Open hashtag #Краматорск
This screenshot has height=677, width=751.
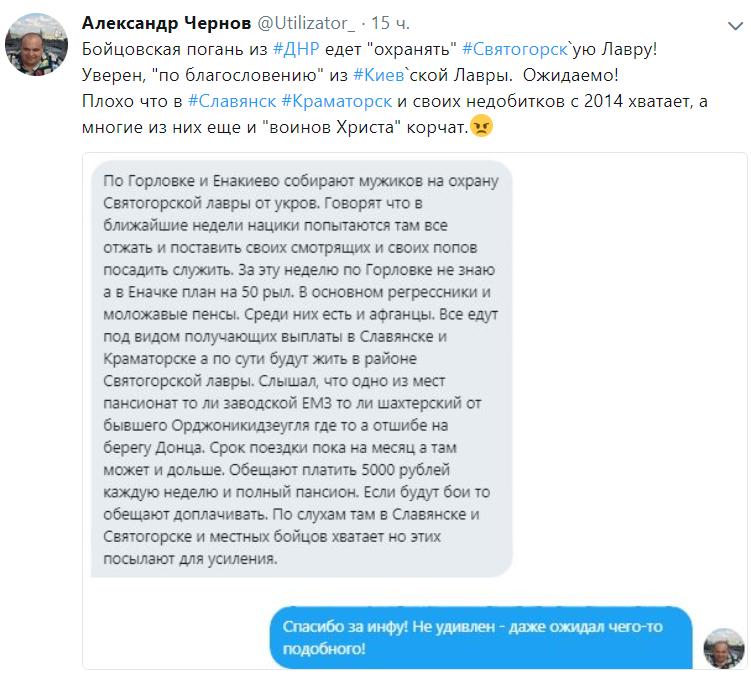pos(337,101)
